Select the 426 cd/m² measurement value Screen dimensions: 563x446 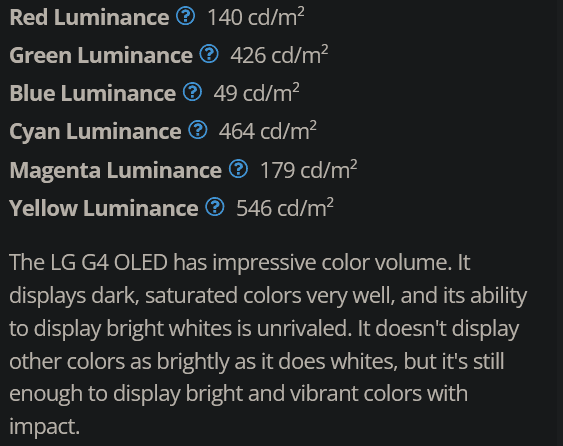tap(279, 55)
